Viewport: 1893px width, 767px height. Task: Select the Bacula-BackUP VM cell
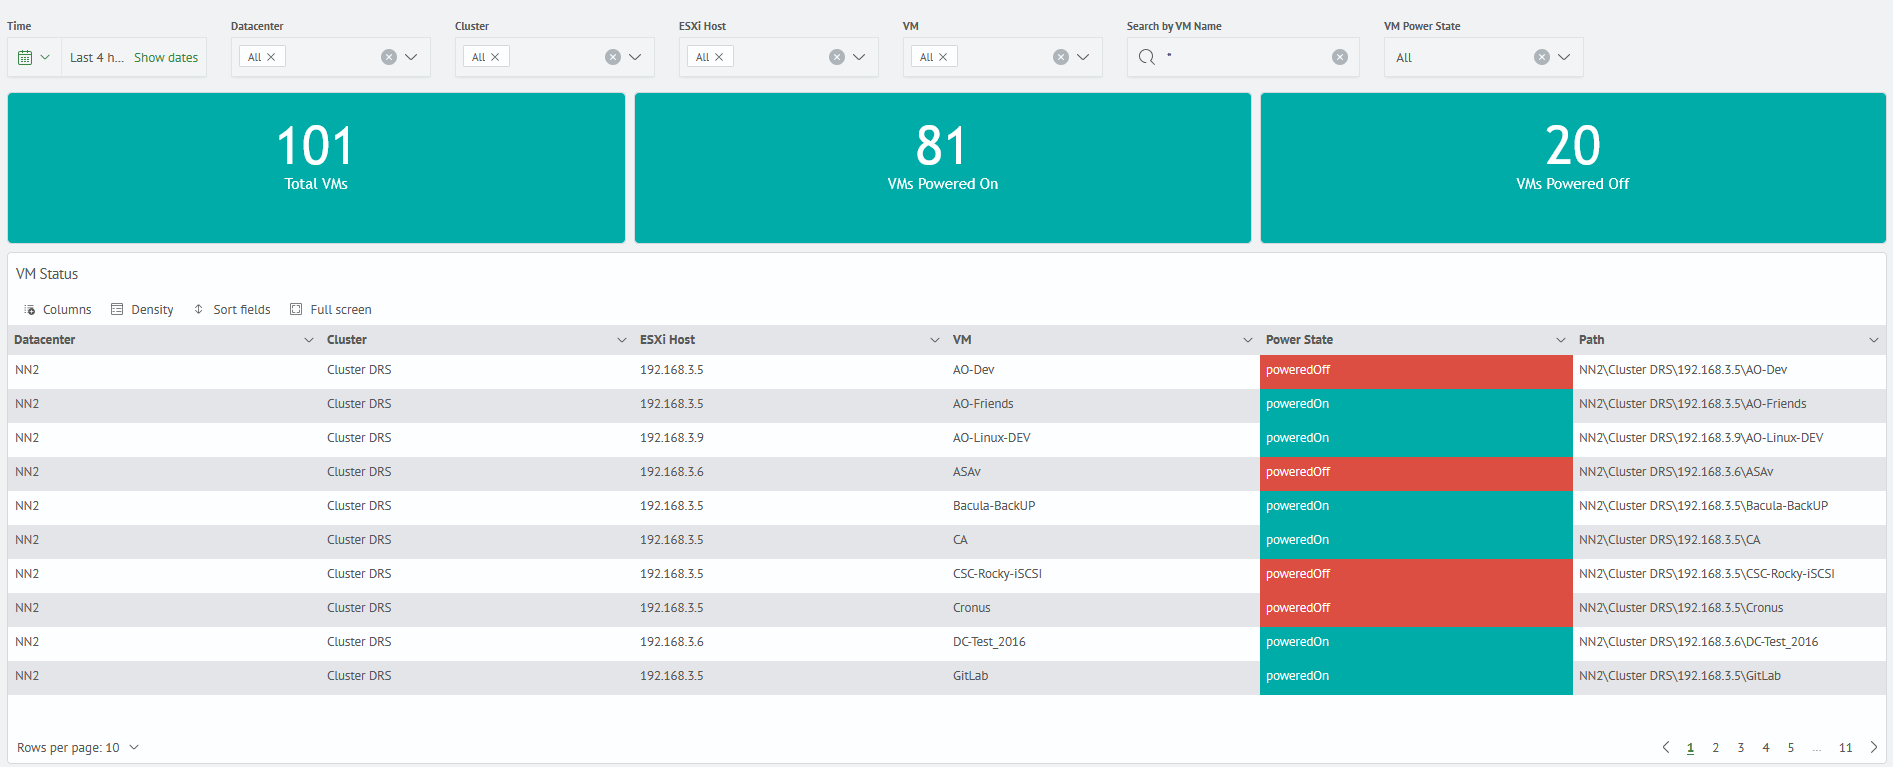point(1103,506)
